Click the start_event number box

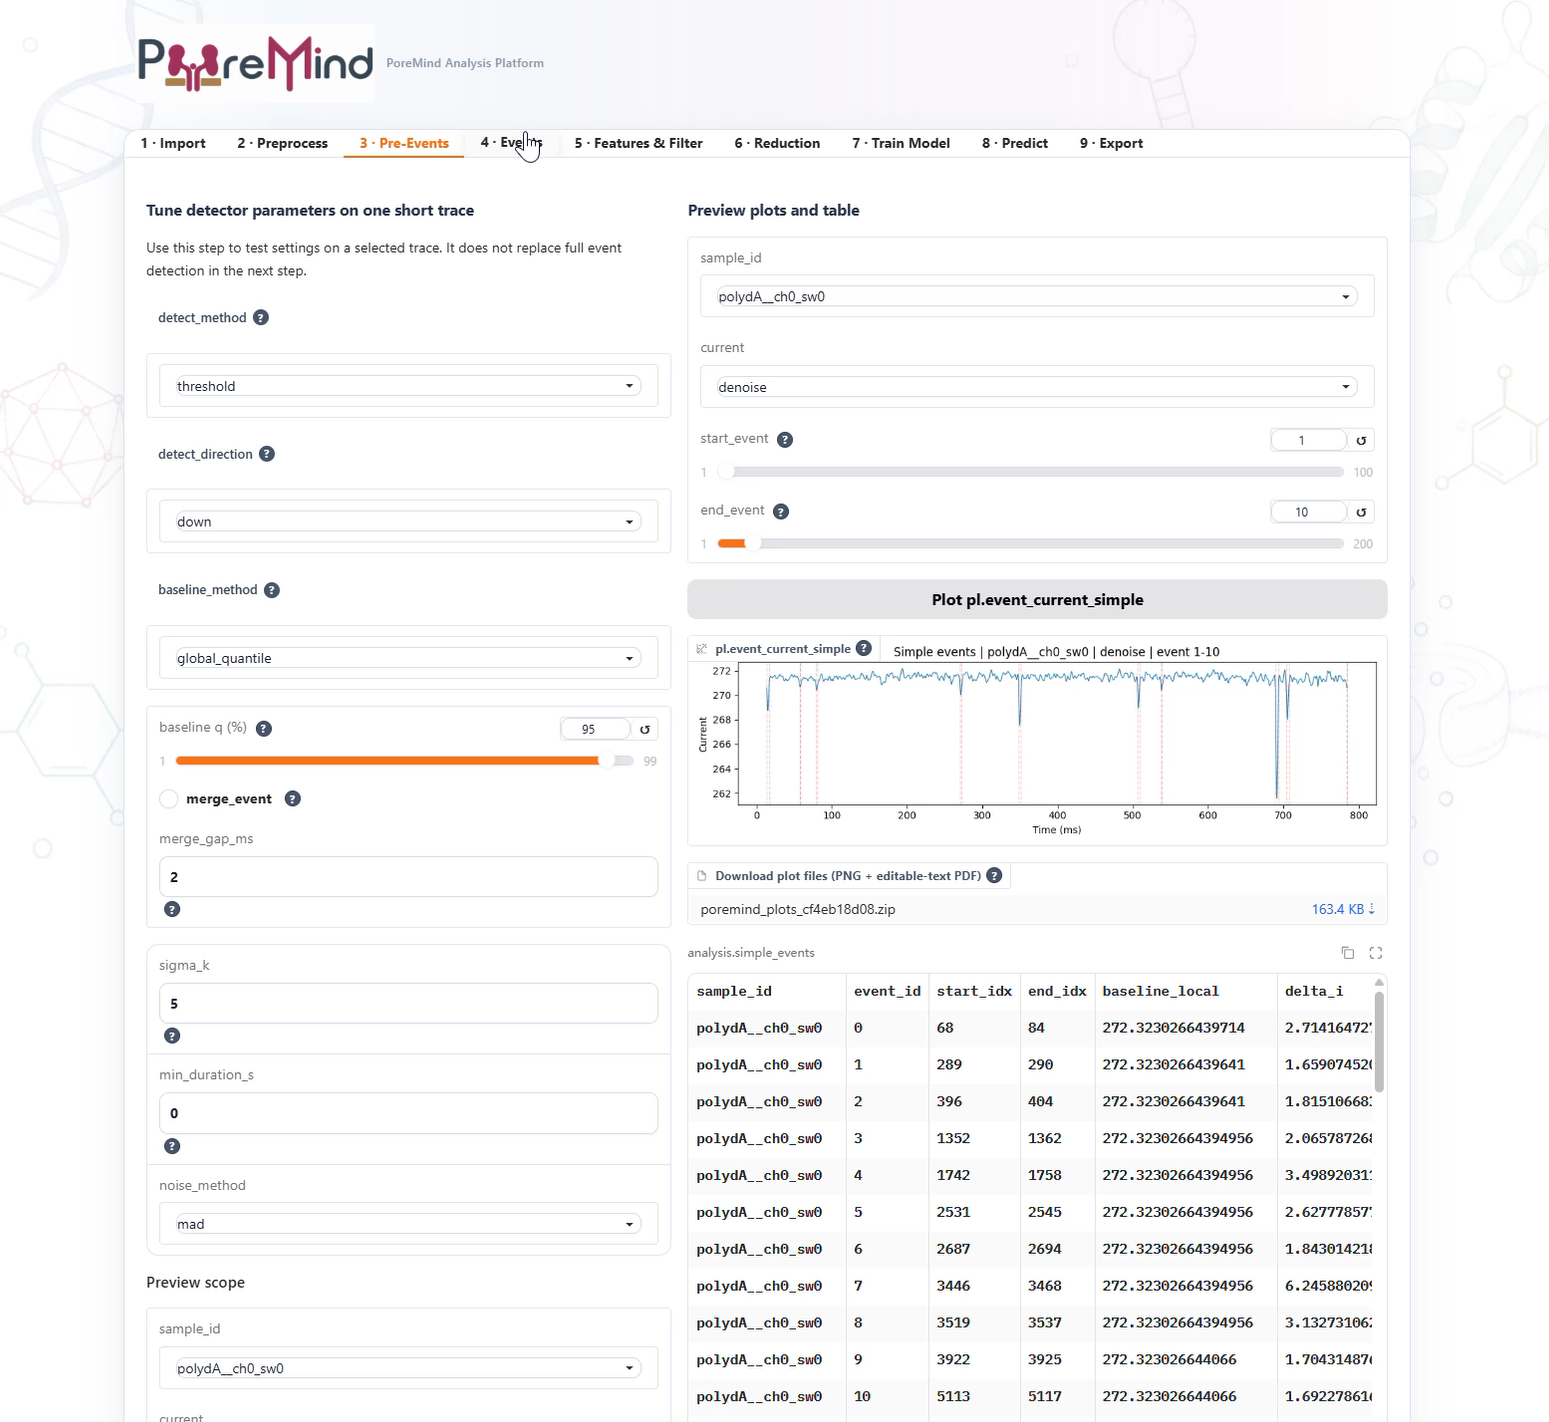(1309, 440)
